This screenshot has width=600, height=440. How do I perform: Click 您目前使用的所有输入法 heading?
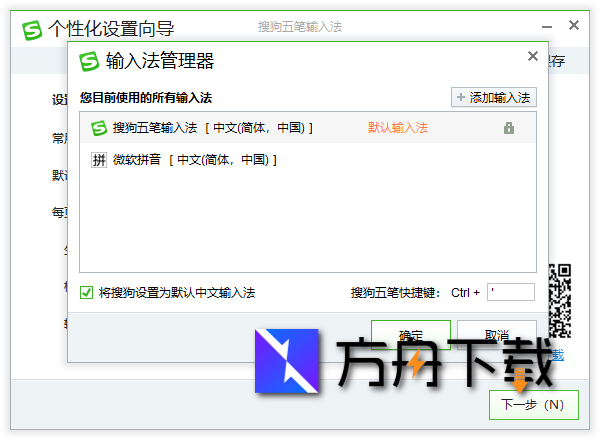click(146, 98)
